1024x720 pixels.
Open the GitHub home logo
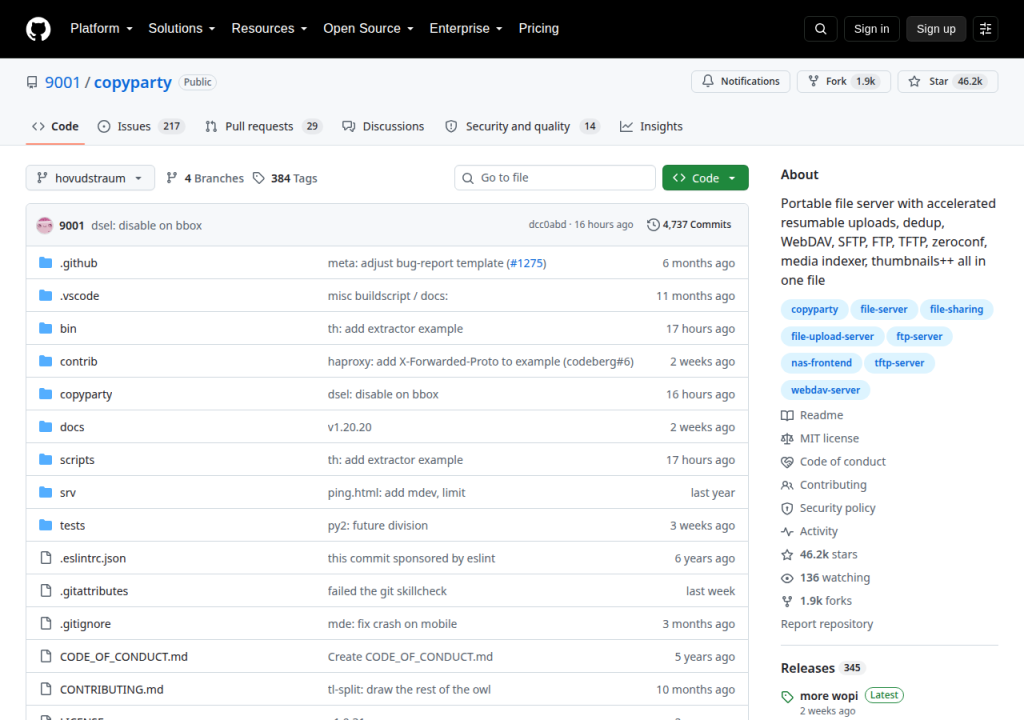click(x=38, y=29)
